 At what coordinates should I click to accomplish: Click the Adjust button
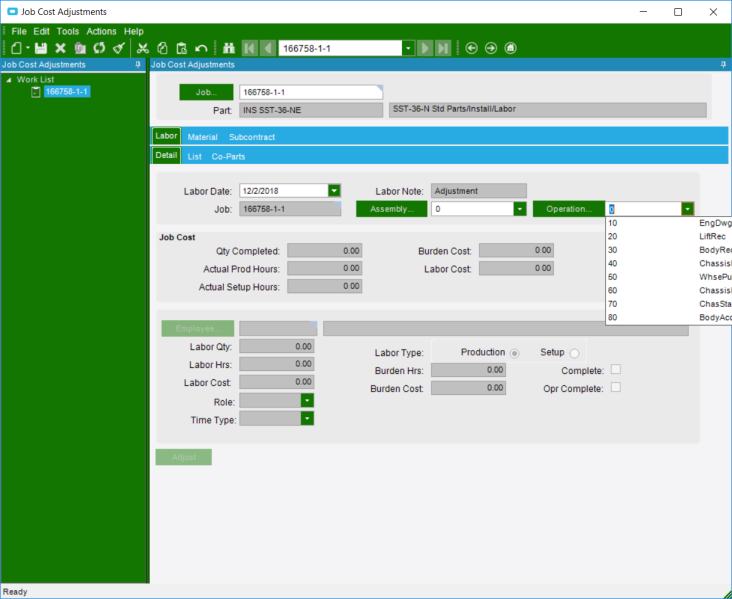point(183,457)
